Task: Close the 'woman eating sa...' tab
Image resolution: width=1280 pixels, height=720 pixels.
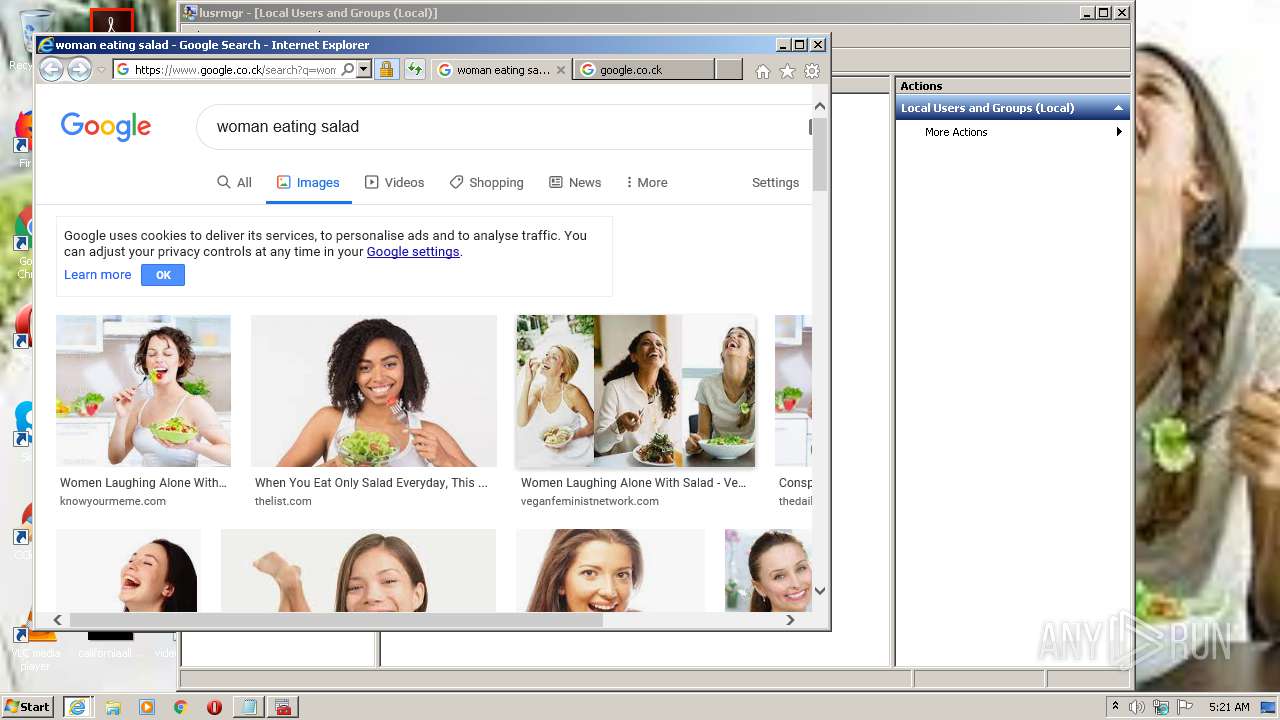Action: pyautogui.click(x=560, y=70)
